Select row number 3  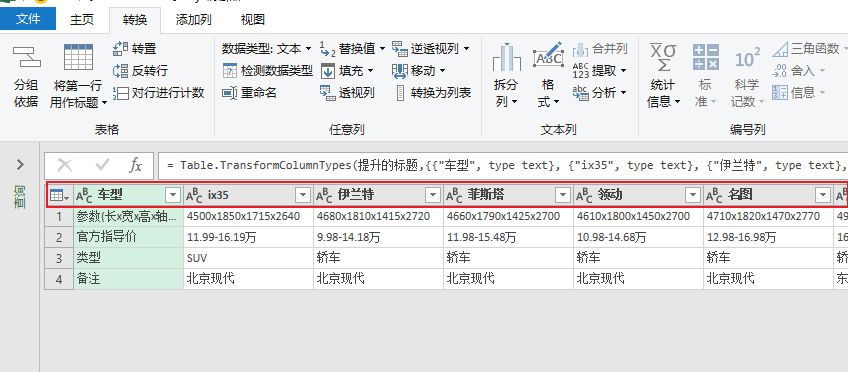(59, 258)
